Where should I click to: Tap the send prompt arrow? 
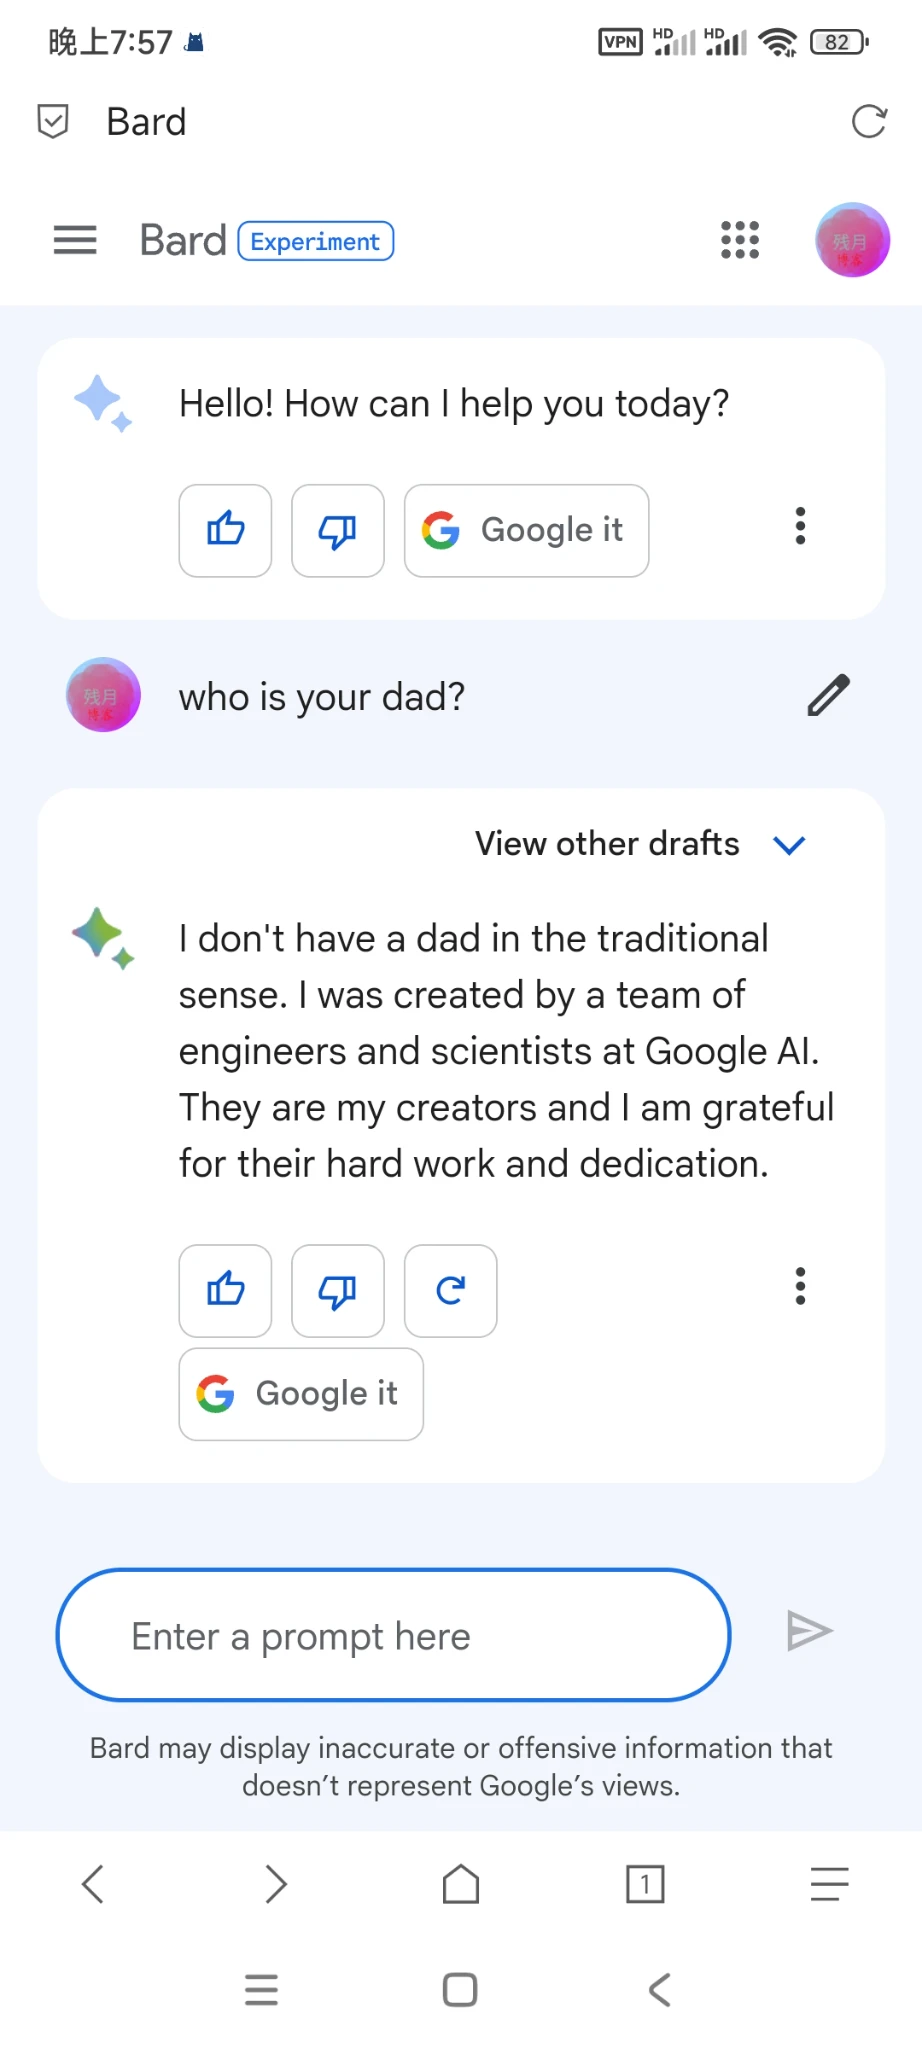[x=808, y=1631]
